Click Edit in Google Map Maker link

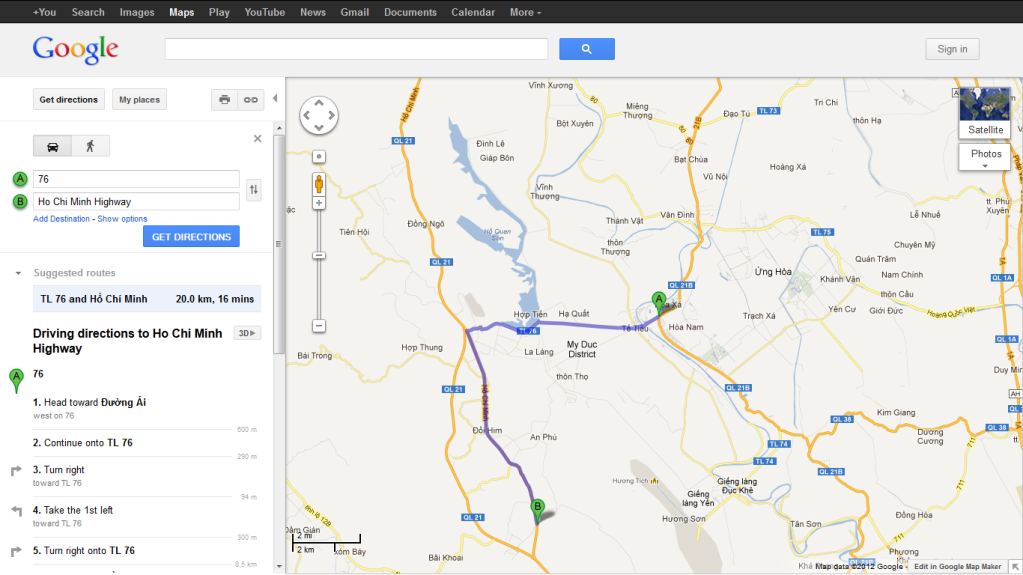click(957, 567)
